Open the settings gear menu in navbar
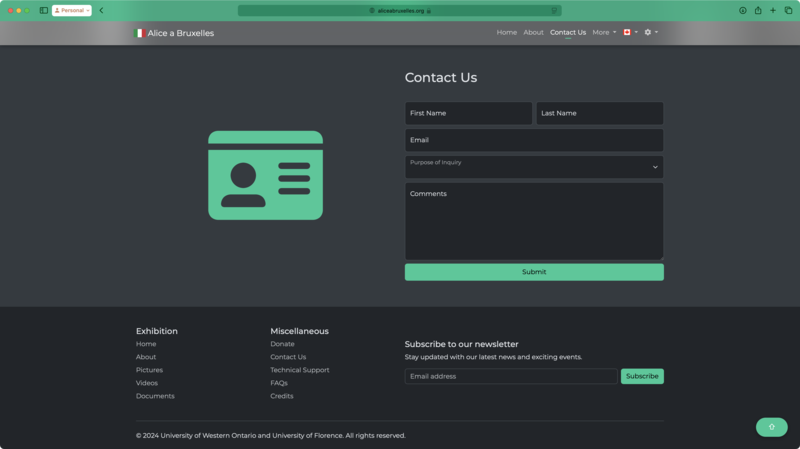800x449 pixels. (x=650, y=32)
